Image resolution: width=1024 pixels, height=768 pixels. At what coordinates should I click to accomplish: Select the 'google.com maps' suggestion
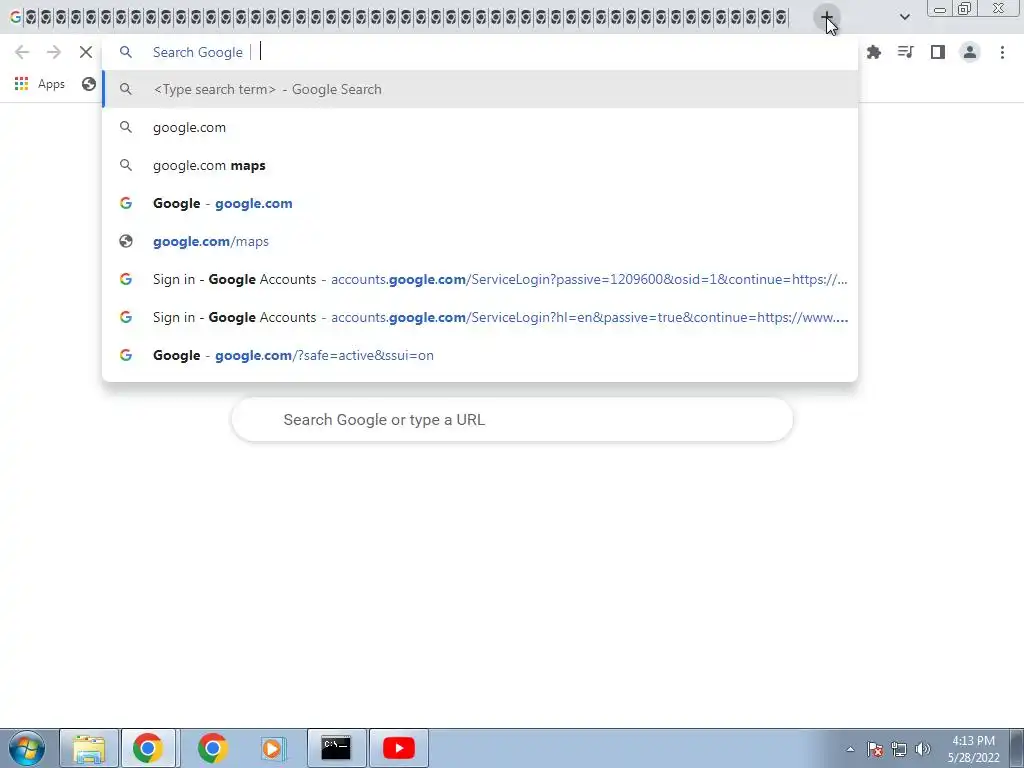480,165
